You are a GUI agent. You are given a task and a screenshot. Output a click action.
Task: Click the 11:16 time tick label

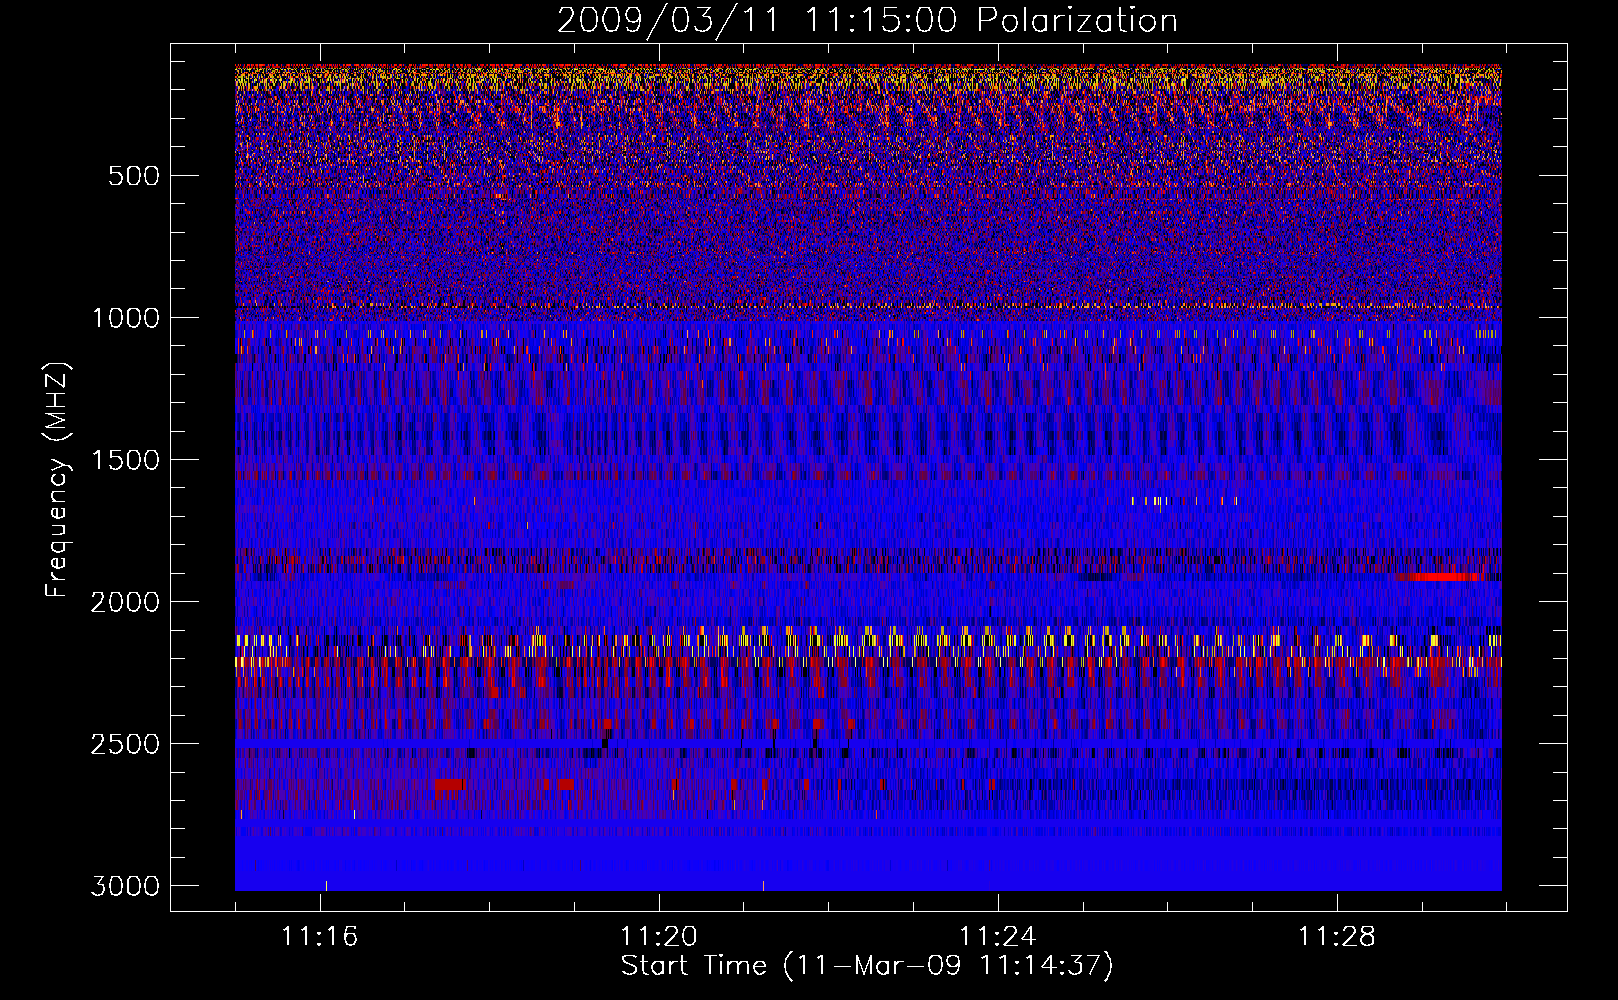coord(320,937)
